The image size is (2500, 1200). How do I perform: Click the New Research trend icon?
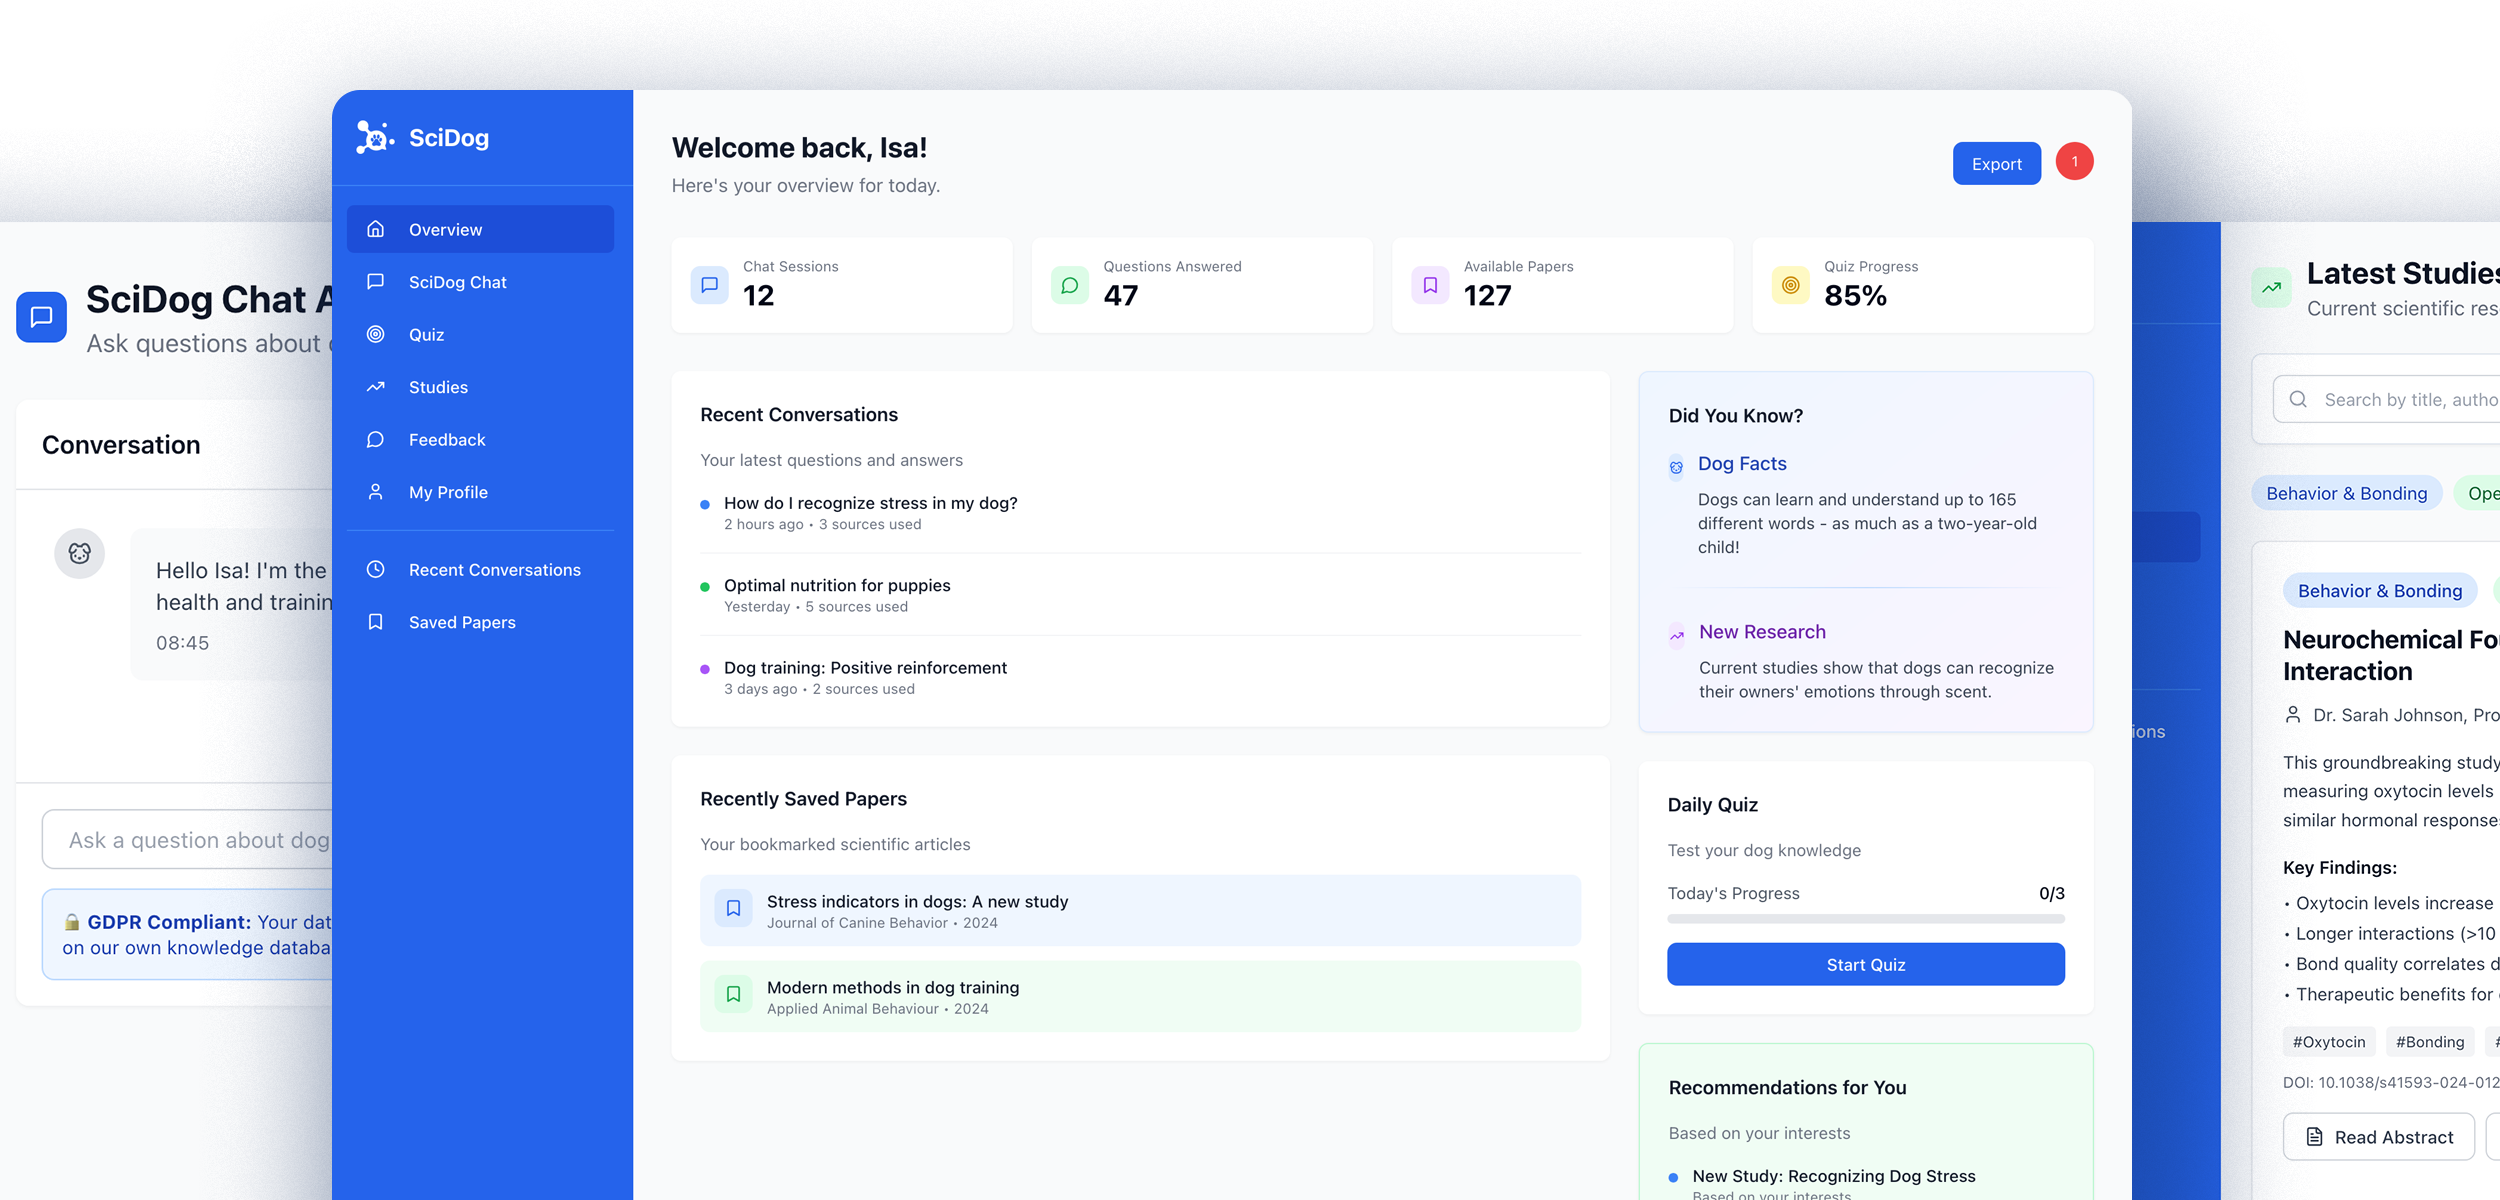click(x=1676, y=635)
